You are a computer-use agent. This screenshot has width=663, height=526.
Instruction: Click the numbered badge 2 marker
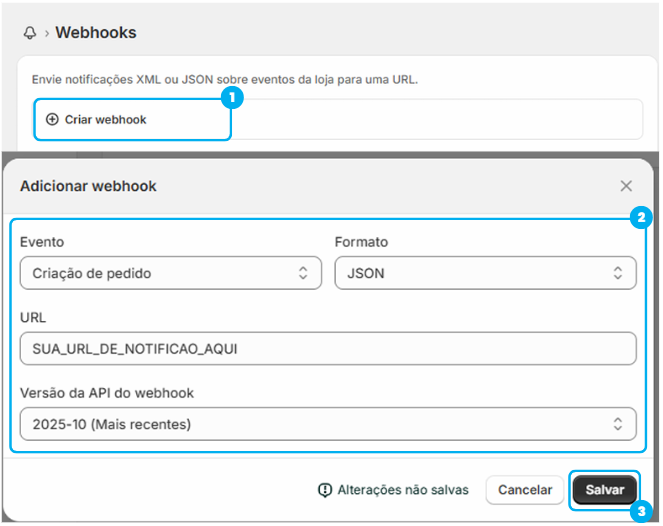(x=643, y=215)
